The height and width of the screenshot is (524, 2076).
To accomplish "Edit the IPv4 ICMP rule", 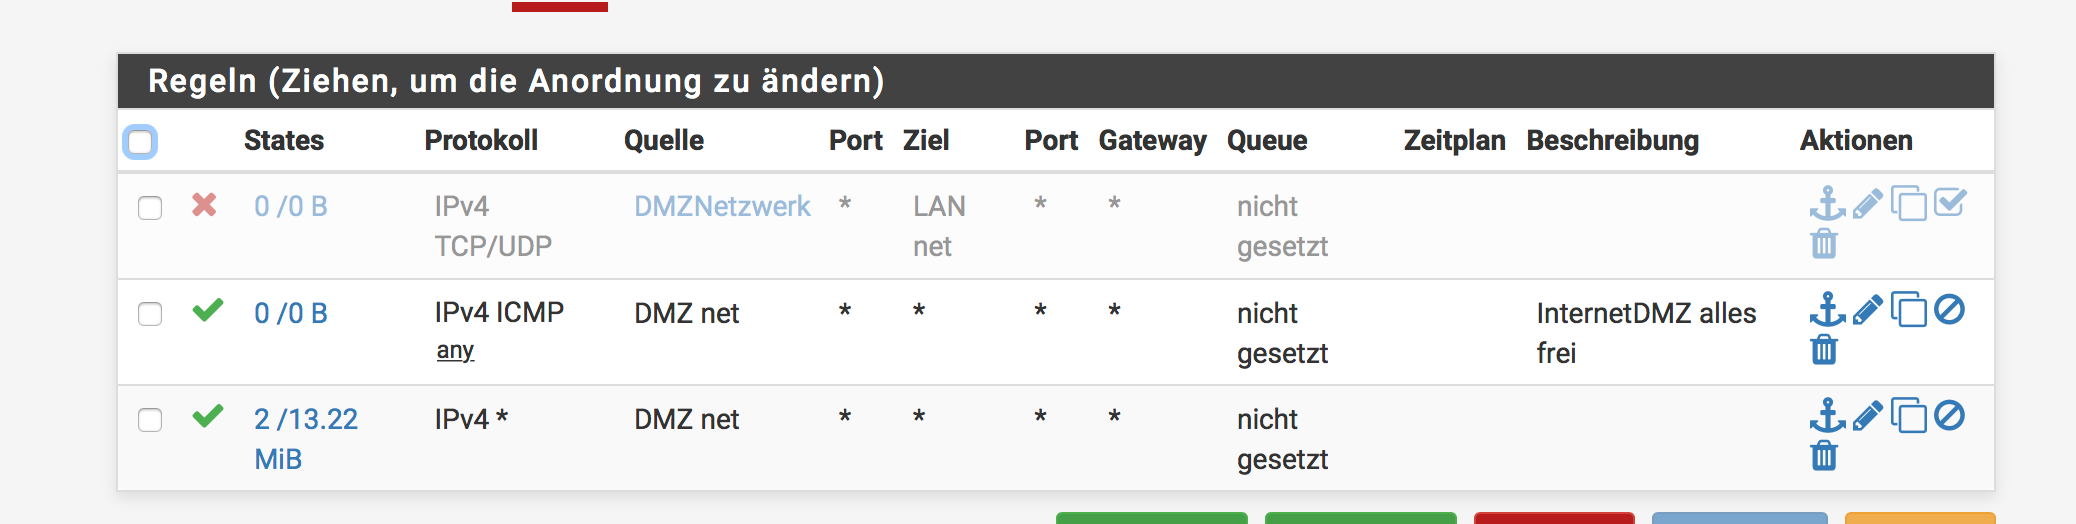I will click(1867, 311).
